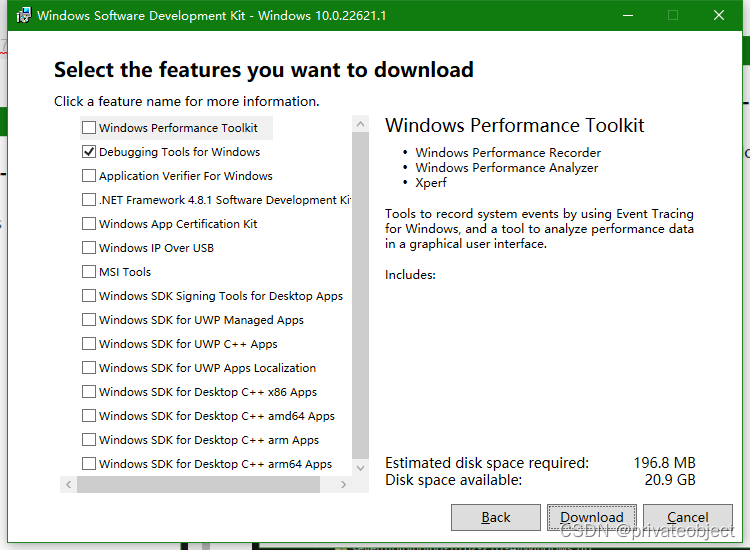Close the SDK installer window
The height and width of the screenshot is (550, 750).
click(718, 15)
